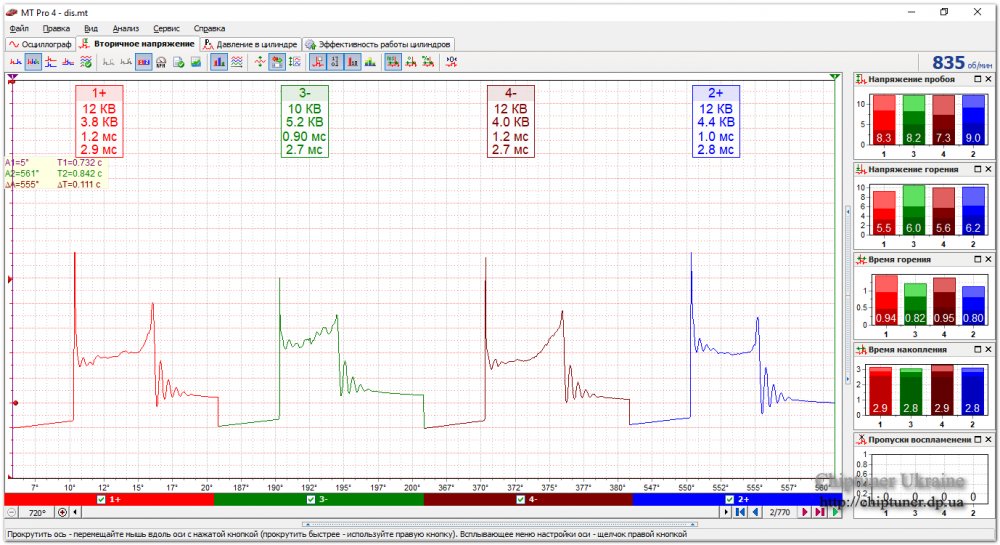Click the horizontal scroll slider below the axis
This screenshot has height=545, width=1000.
pyautogui.click(x=499, y=524)
